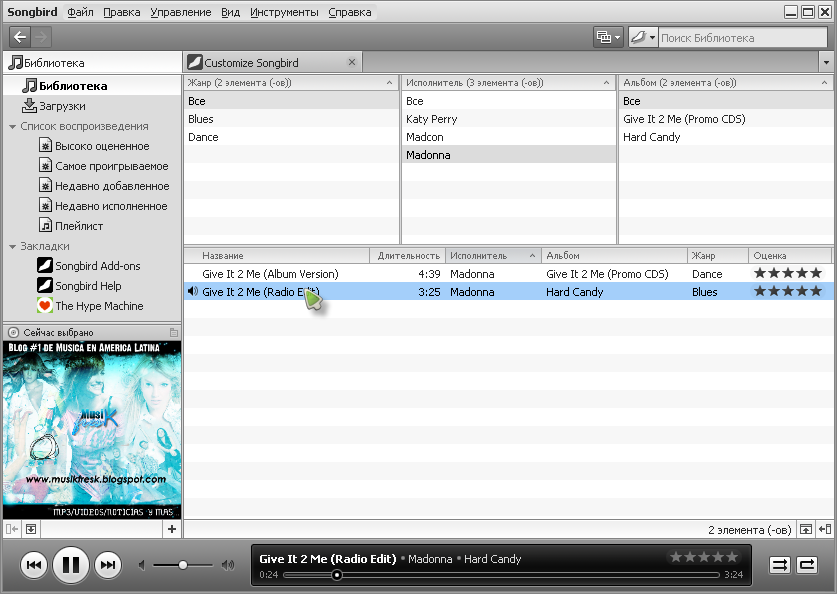Open The Hype Machine bookmark
Image resolution: width=837 pixels, height=594 pixels.
coord(92,306)
